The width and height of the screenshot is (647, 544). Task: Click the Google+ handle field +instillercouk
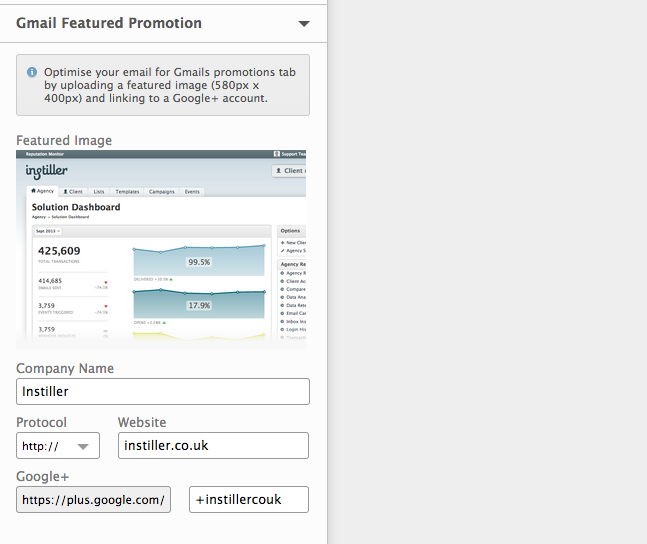click(249, 500)
